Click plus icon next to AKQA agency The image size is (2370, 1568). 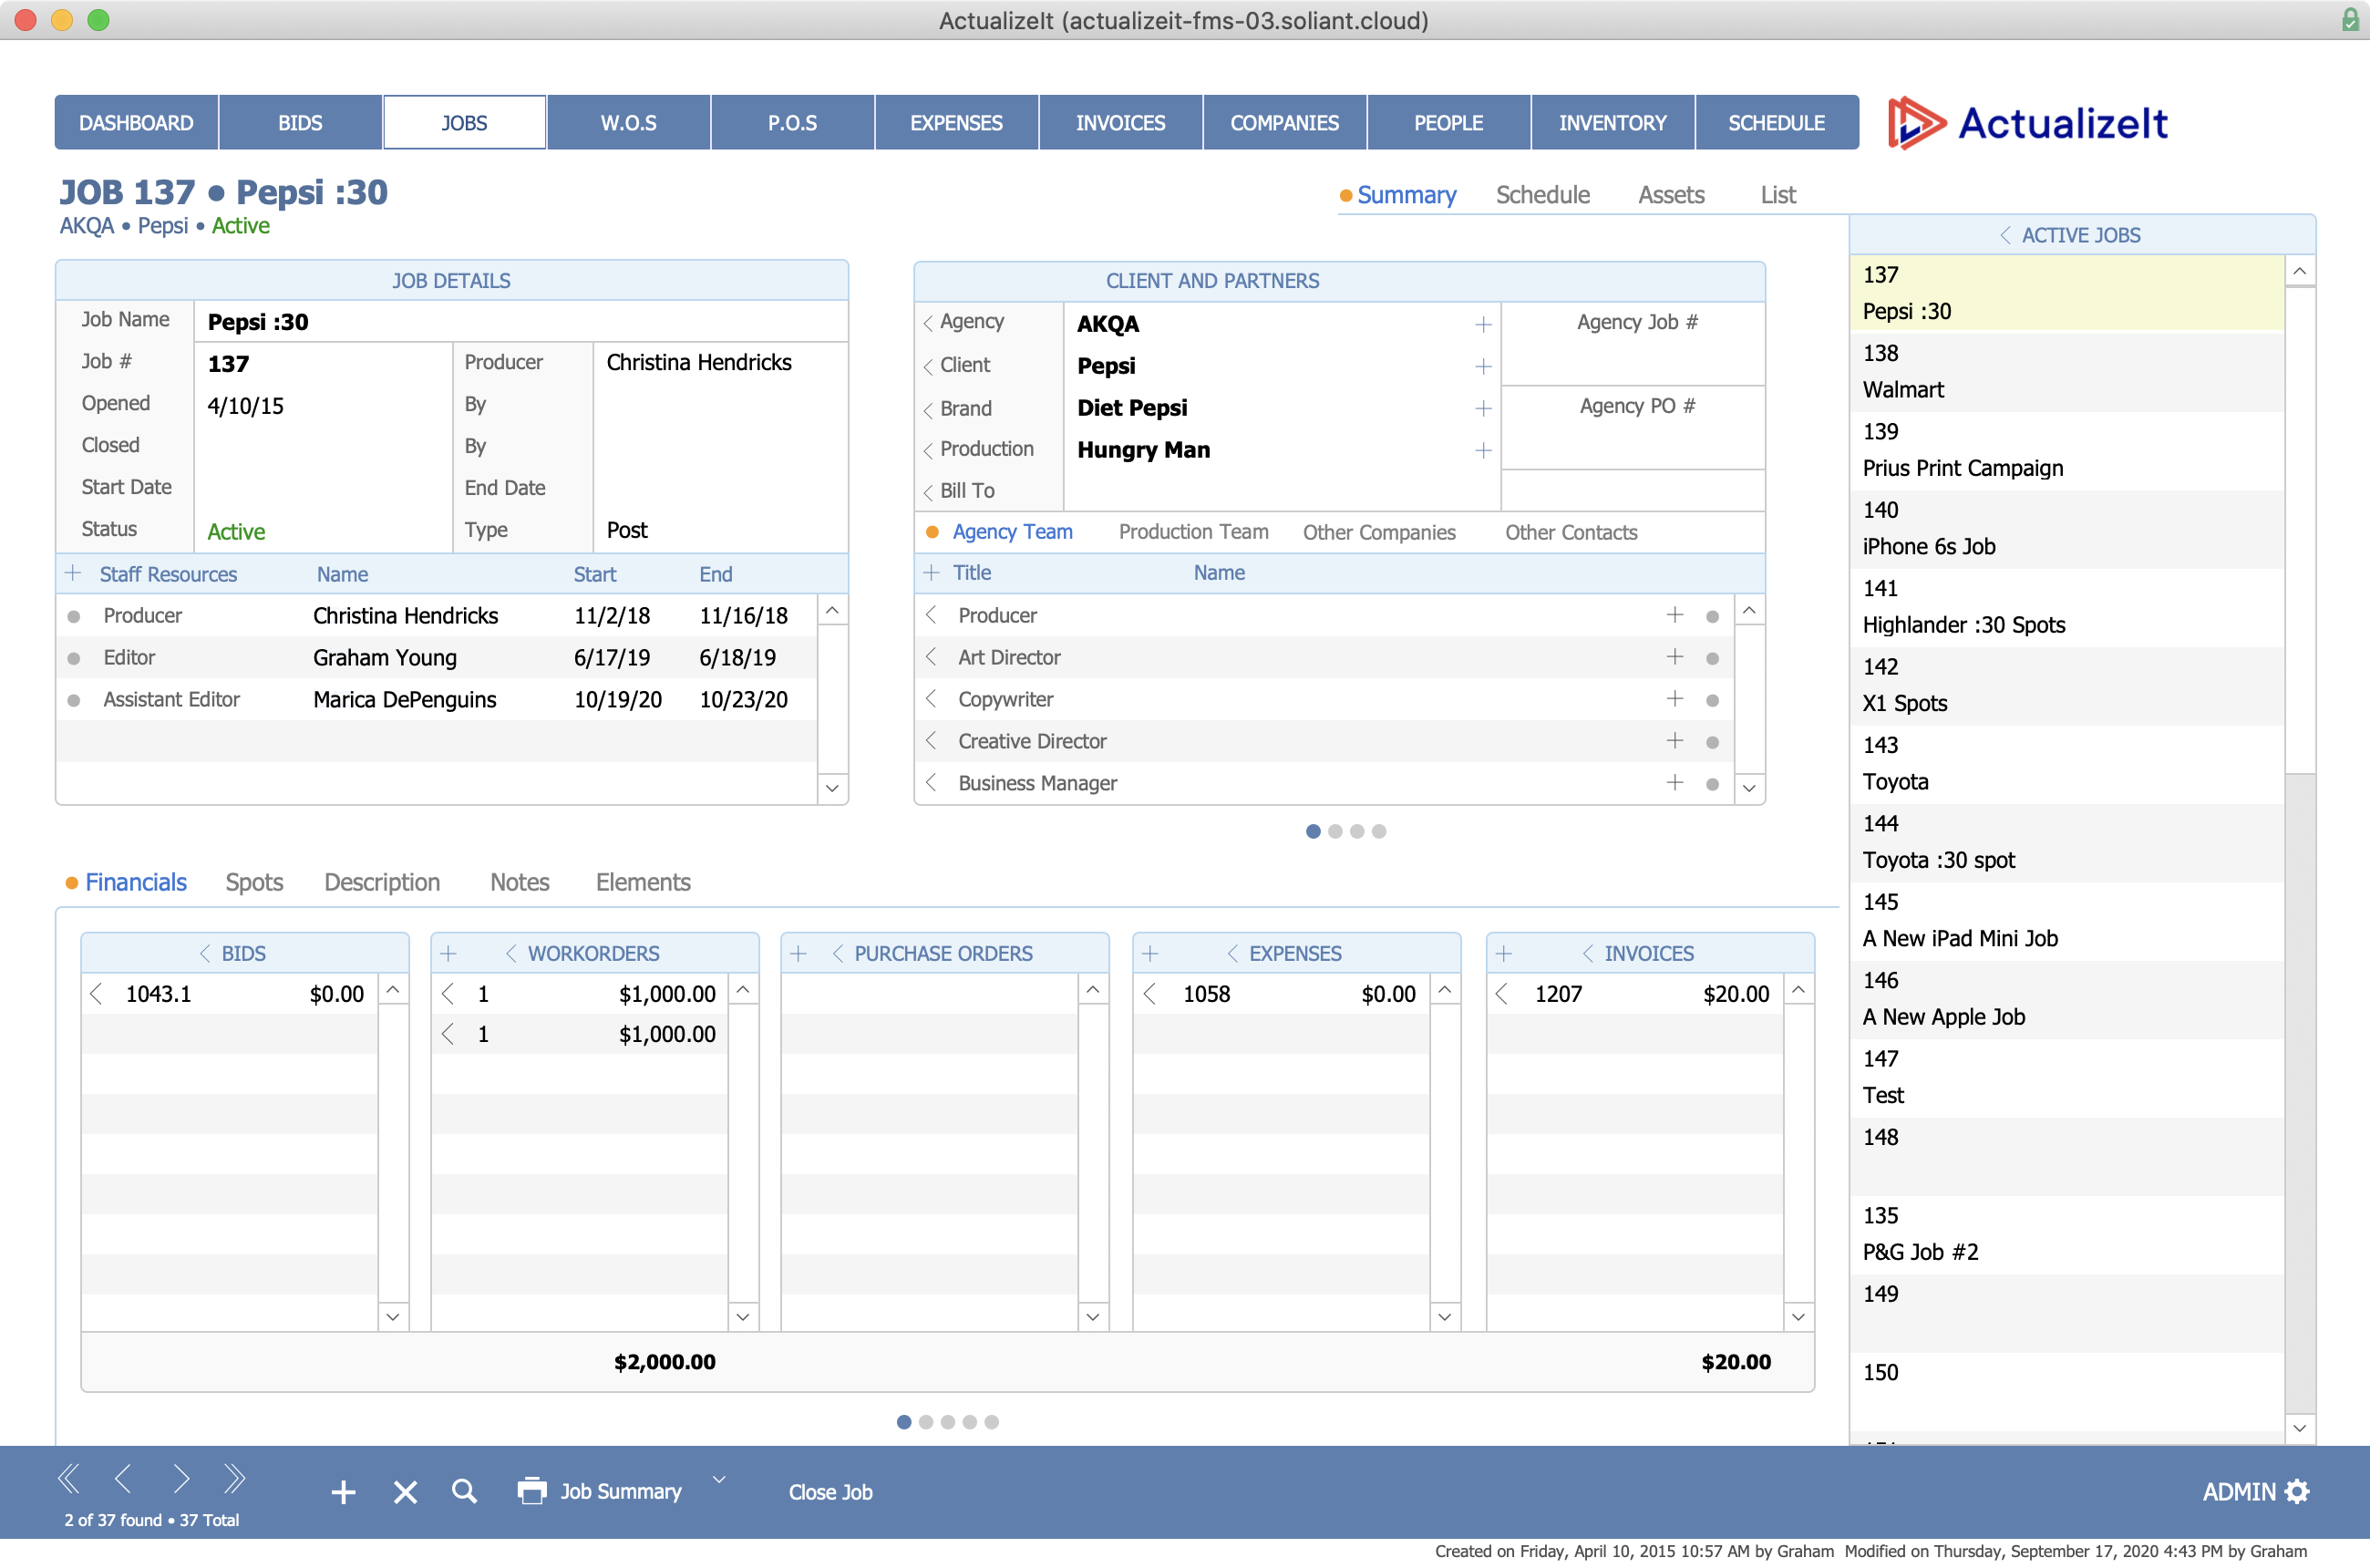[1483, 324]
